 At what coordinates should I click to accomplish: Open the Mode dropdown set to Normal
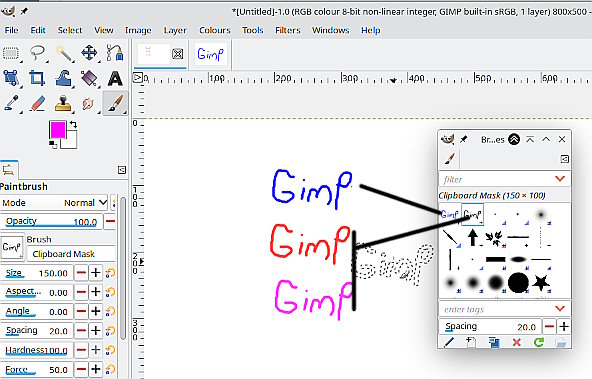click(54, 203)
